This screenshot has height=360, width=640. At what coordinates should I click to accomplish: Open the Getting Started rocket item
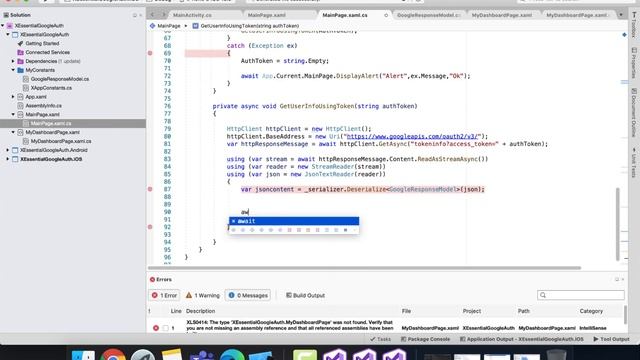pyautogui.click(x=20, y=43)
